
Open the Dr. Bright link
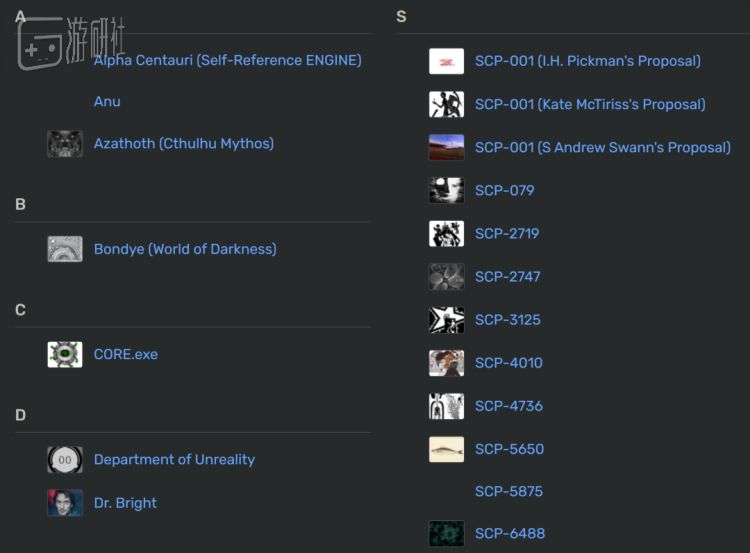pos(125,503)
